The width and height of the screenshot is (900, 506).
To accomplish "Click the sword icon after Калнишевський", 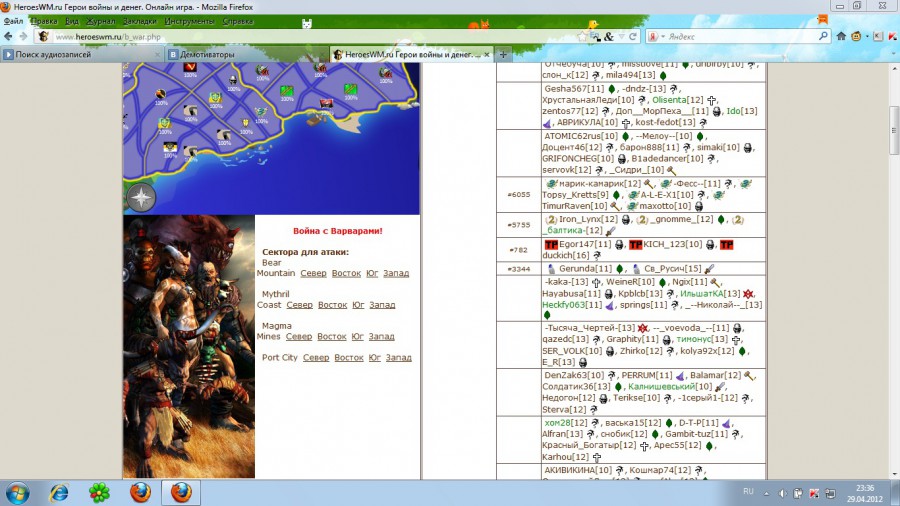I will tap(720, 387).
